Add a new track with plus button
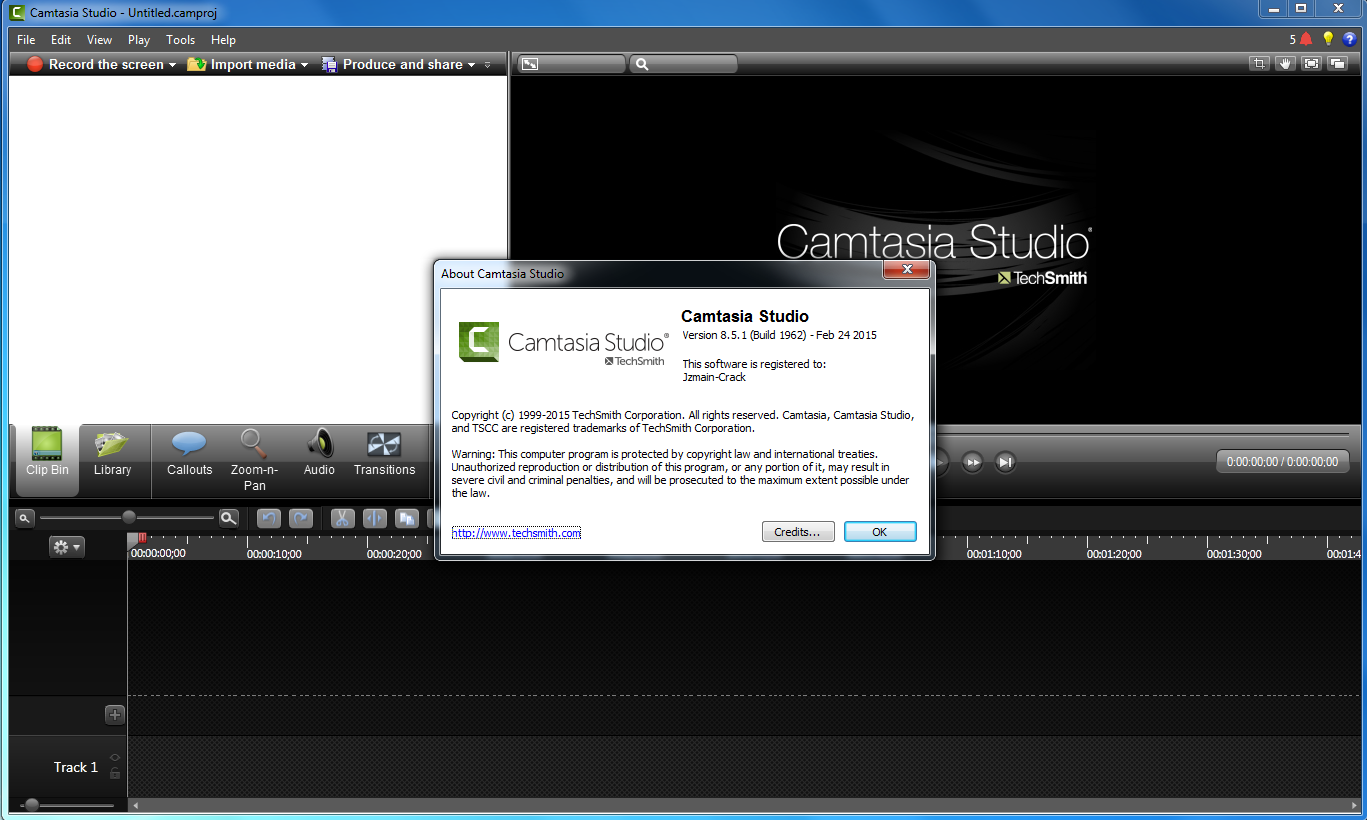The height and width of the screenshot is (820, 1367). click(115, 715)
